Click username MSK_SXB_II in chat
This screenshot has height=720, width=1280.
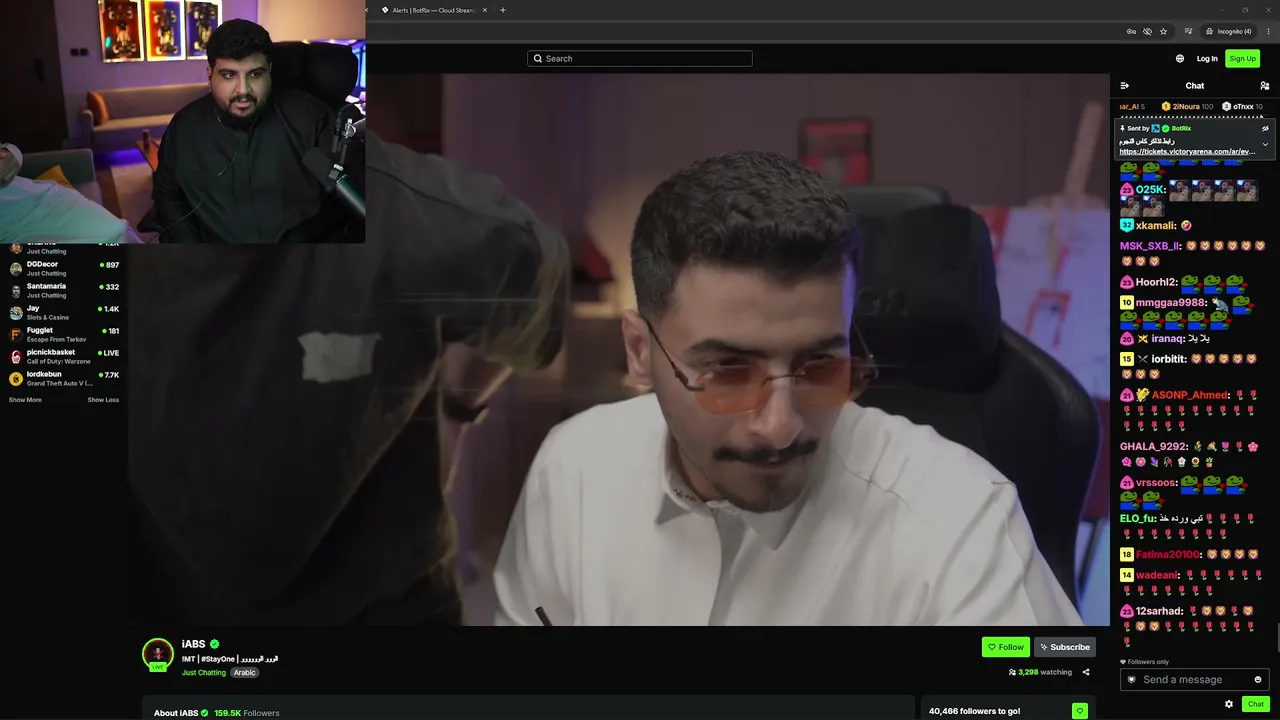(1150, 246)
